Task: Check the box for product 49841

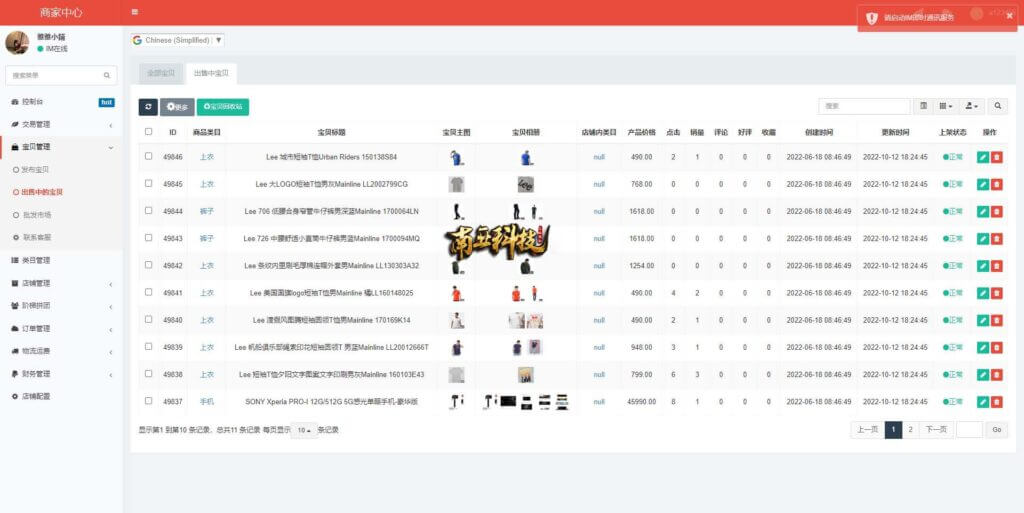Action: click(x=148, y=292)
